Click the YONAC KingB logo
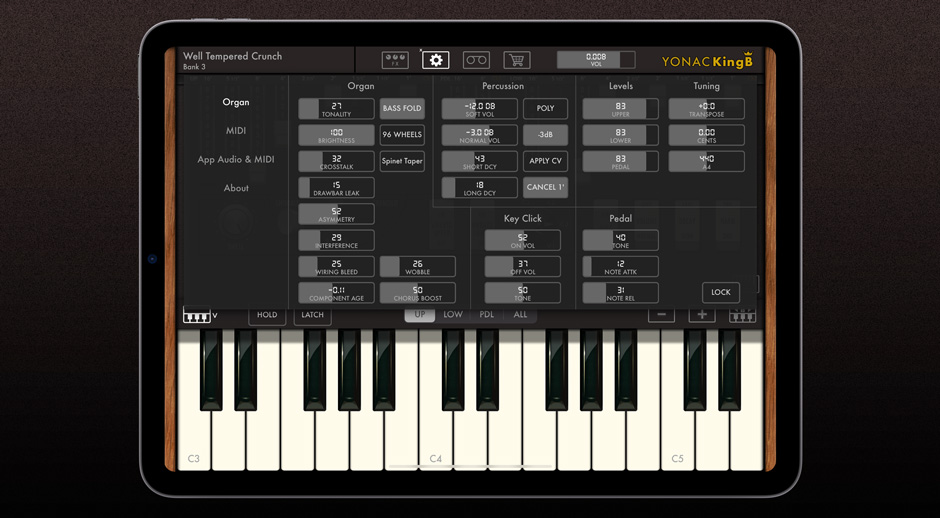This screenshot has height=518, width=940. pyautogui.click(x=706, y=61)
